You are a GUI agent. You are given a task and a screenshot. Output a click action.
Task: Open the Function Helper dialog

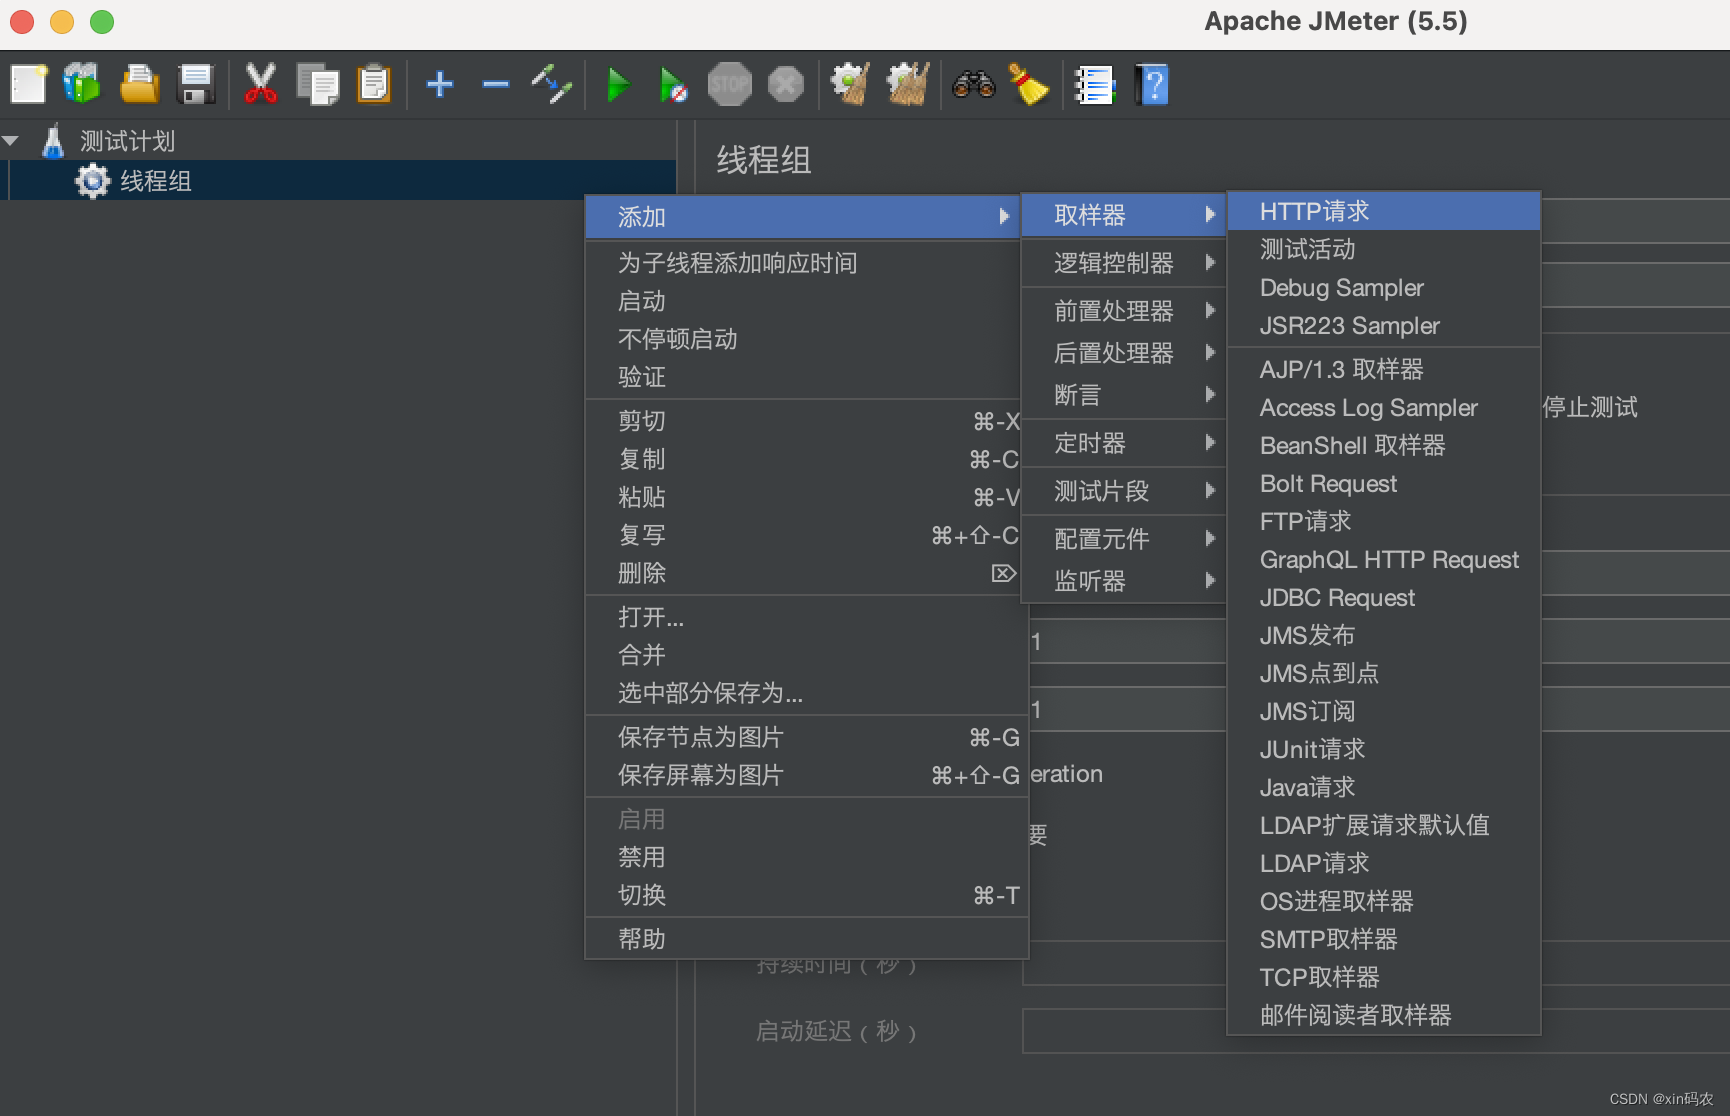tap(1095, 84)
